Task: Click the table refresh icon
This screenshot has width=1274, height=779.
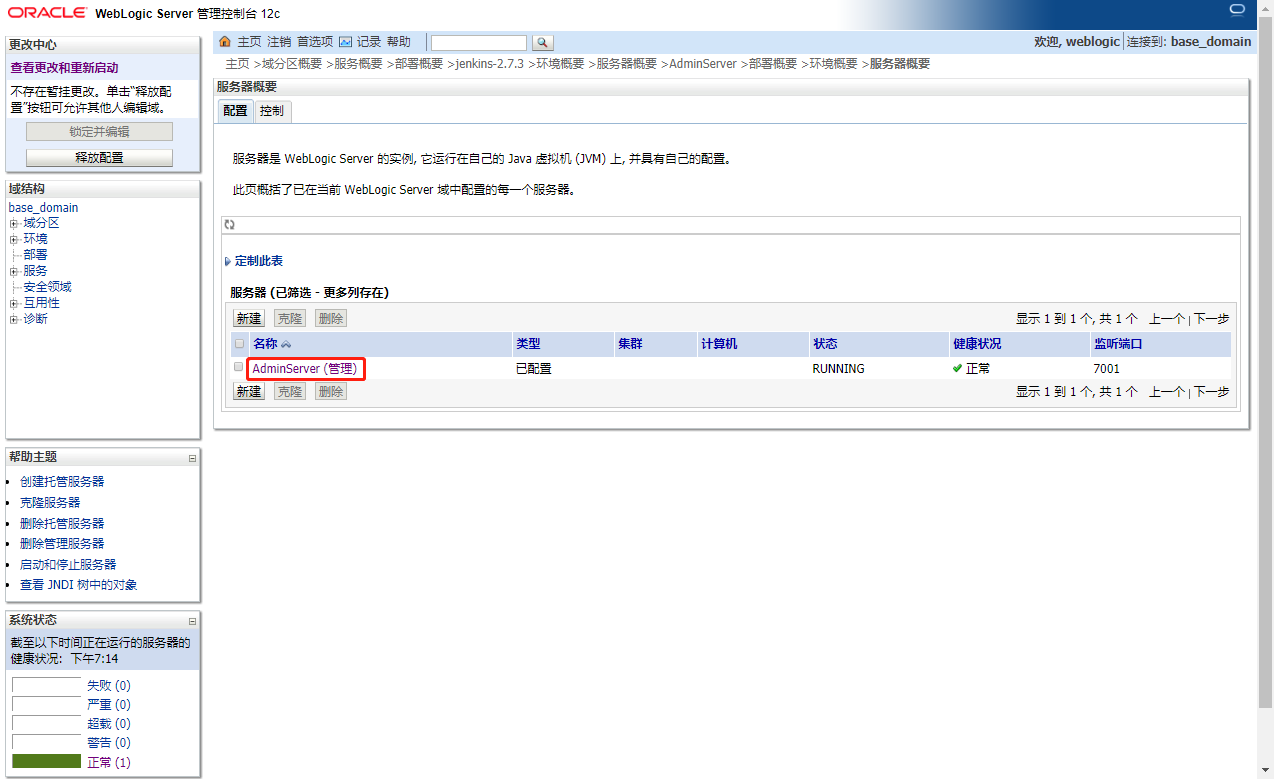Action: pyautogui.click(x=229, y=225)
